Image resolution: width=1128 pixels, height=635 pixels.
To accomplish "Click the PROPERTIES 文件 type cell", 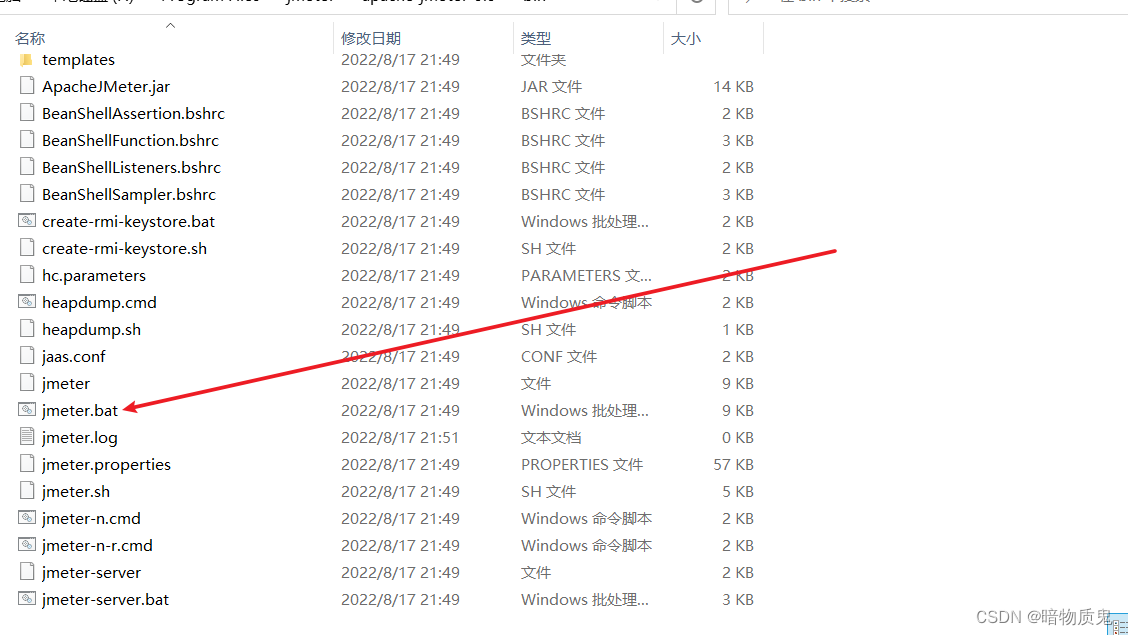I will (582, 465).
